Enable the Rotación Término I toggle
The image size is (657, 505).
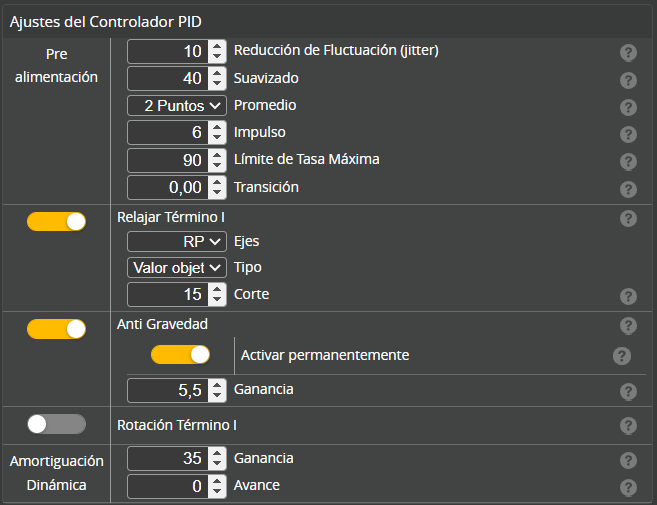coord(56,424)
